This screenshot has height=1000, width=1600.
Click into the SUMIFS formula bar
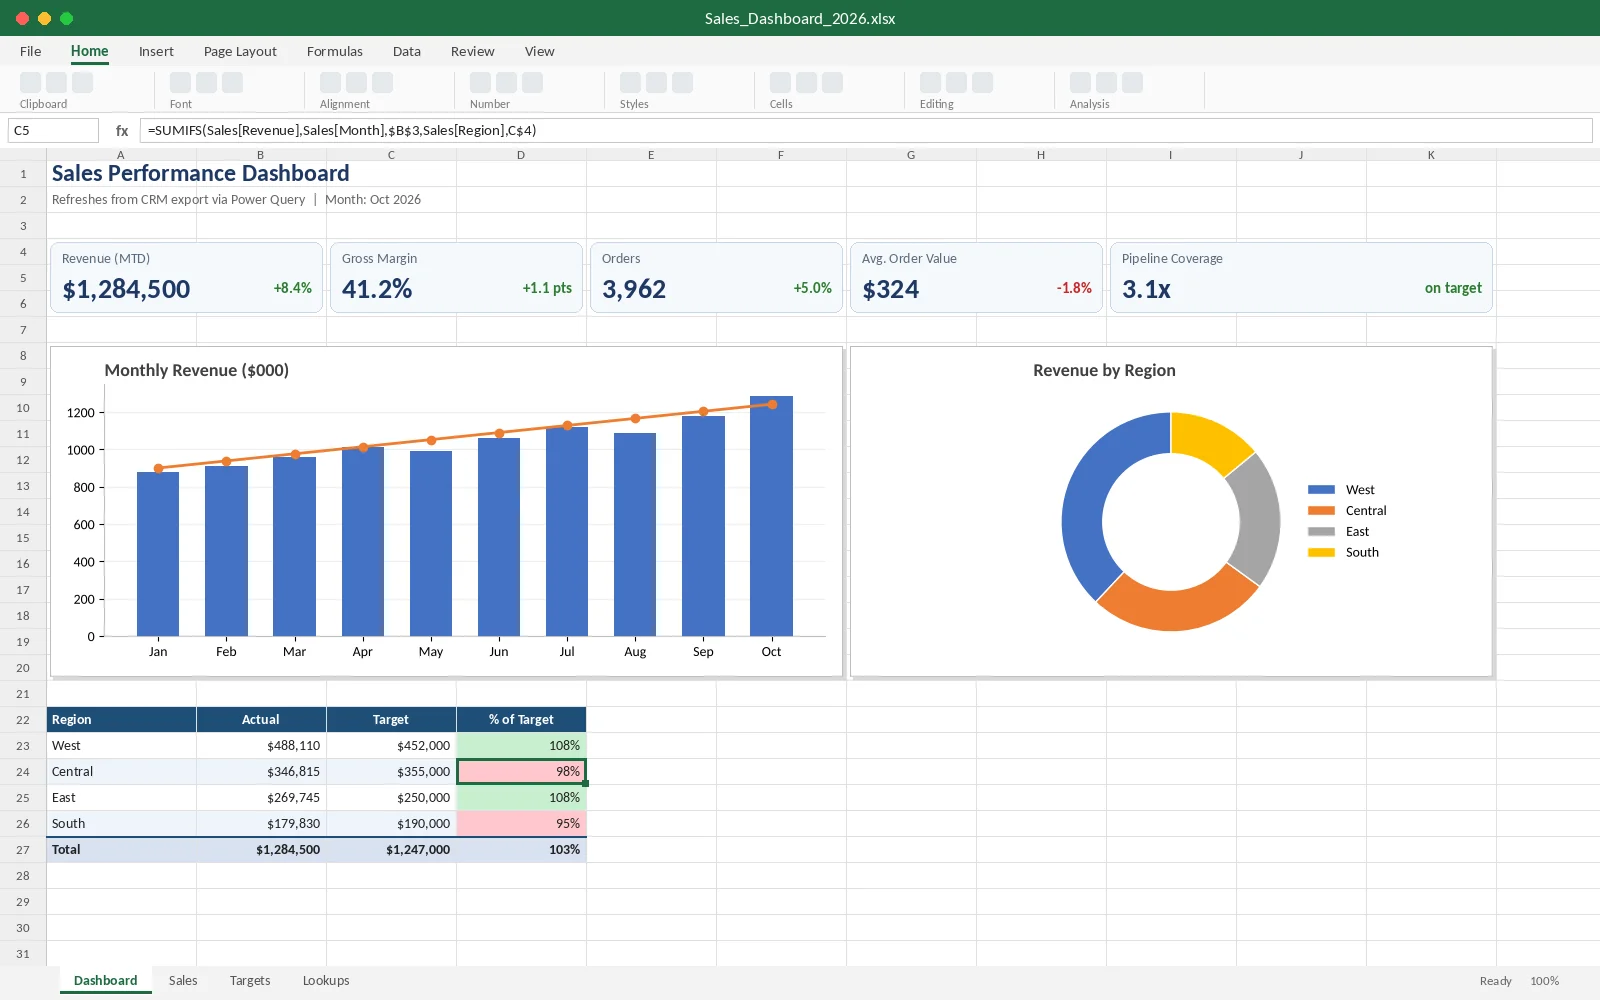click(x=866, y=130)
